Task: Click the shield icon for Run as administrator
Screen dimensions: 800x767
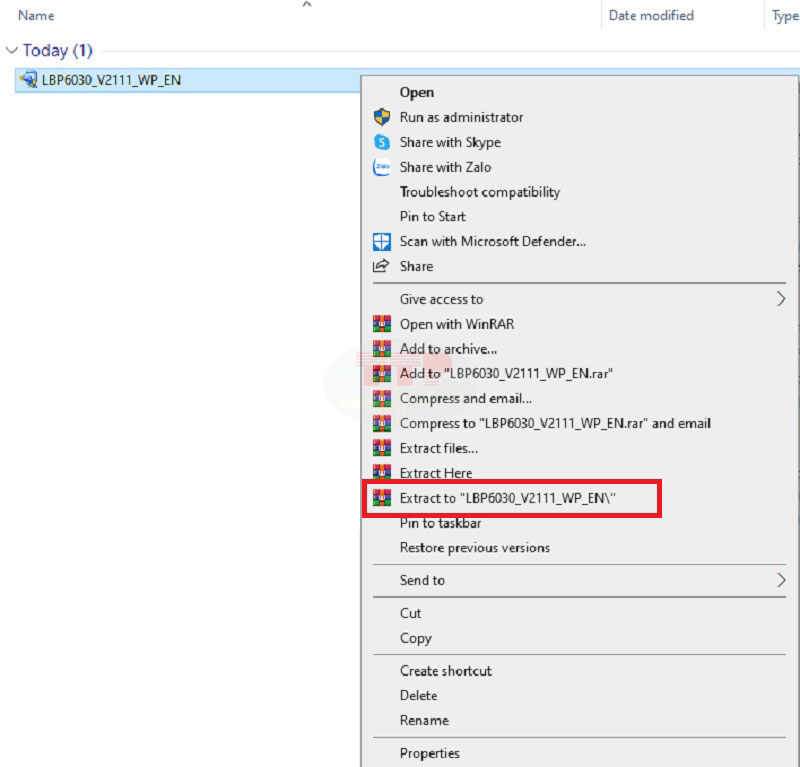Action: [x=381, y=117]
